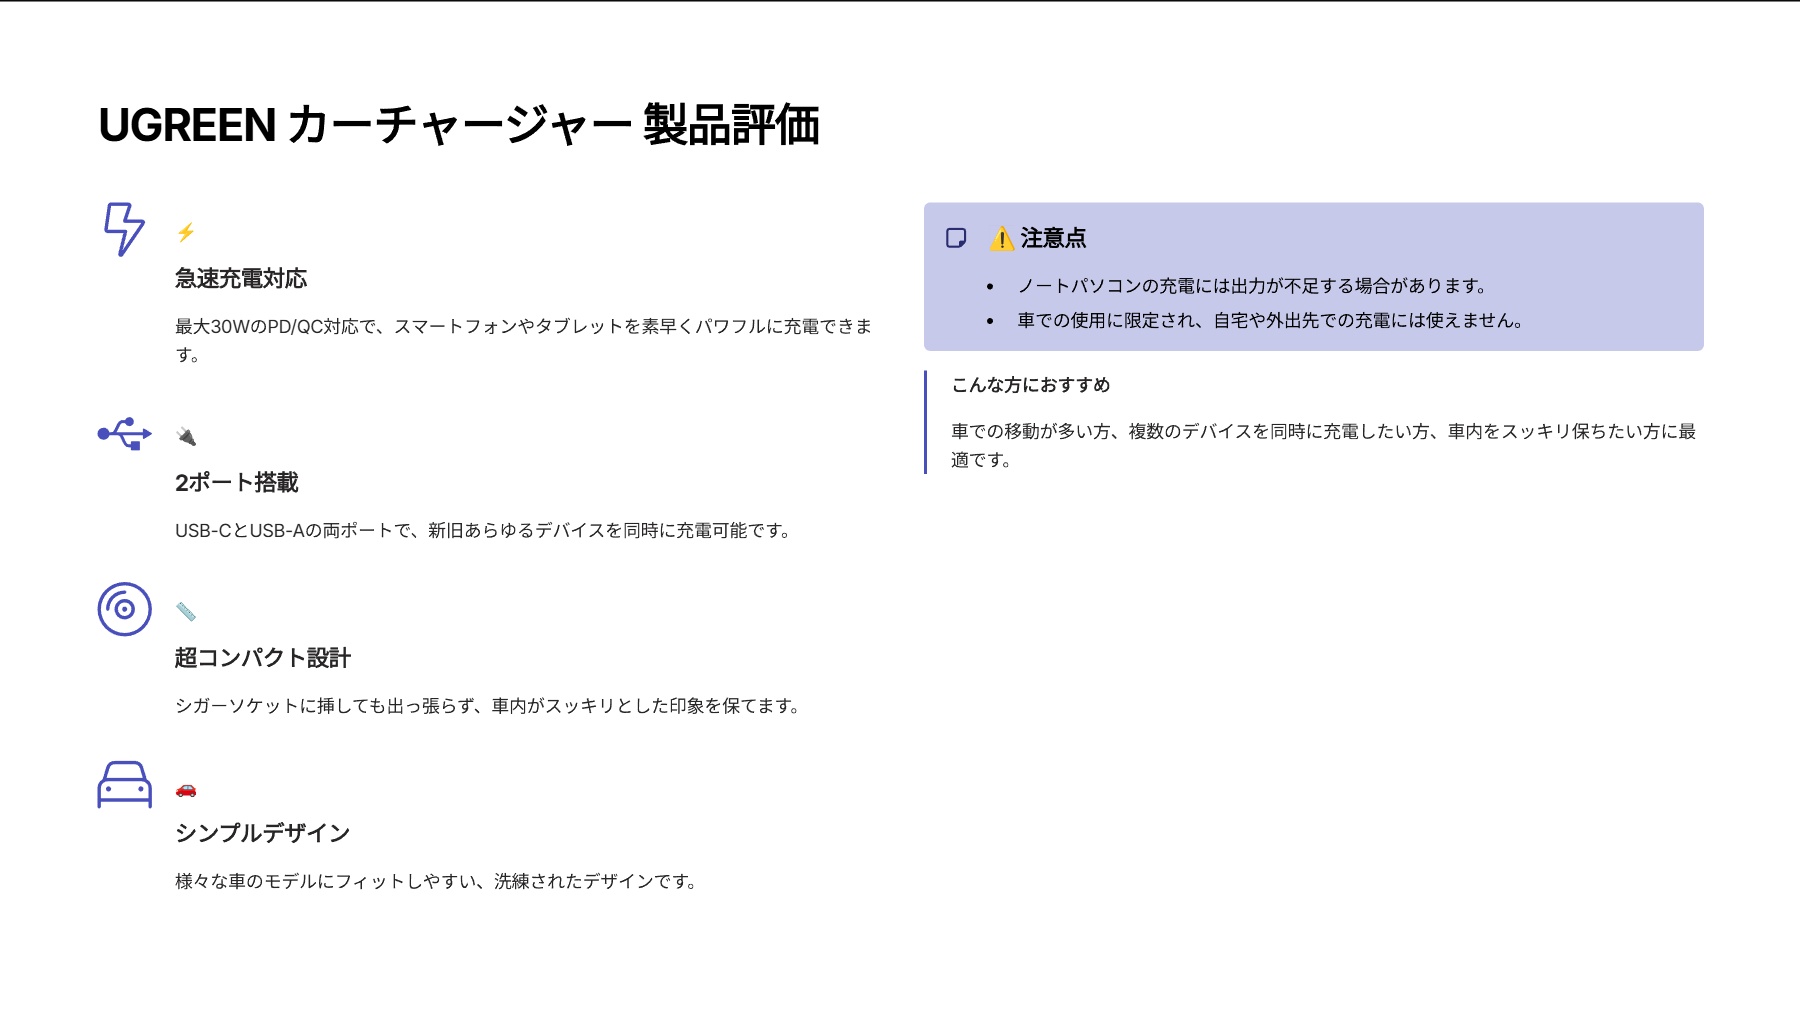The width and height of the screenshot is (1800, 1014).
Task: Click the small plug emoji
Action: tap(186, 437)
